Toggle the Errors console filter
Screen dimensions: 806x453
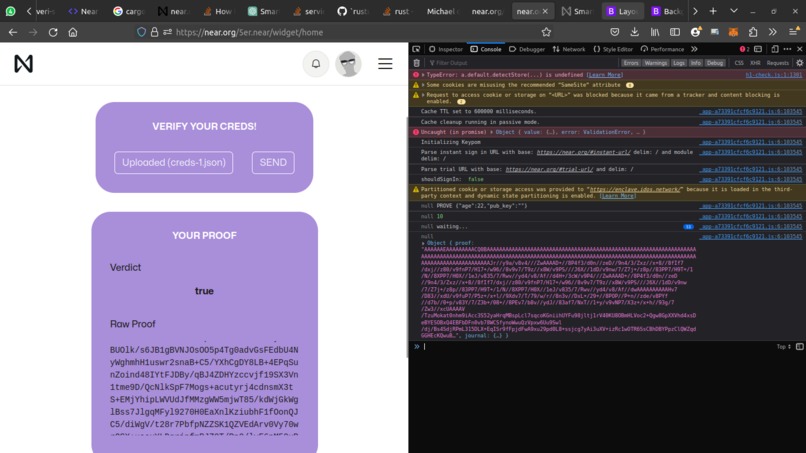(631, 63)
